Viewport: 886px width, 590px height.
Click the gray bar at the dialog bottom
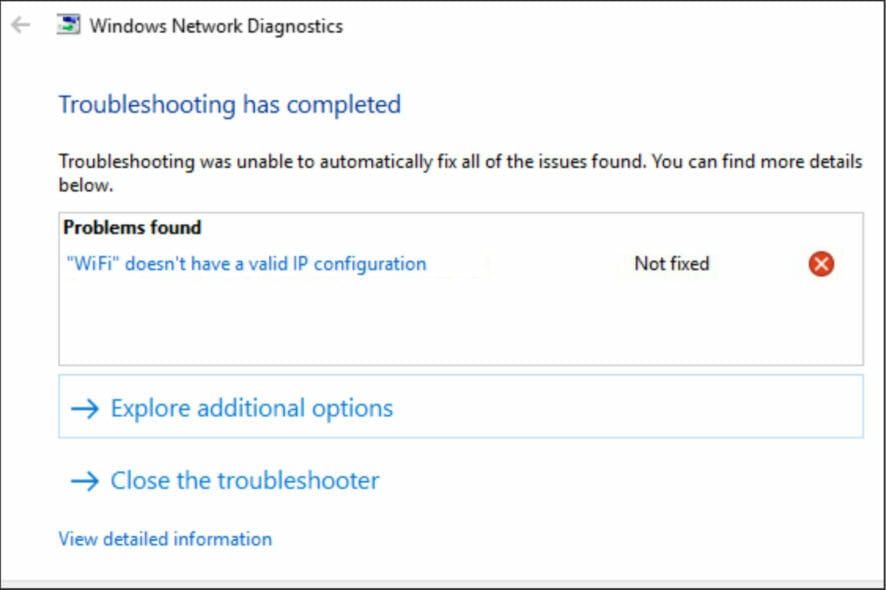click(443, 584)
